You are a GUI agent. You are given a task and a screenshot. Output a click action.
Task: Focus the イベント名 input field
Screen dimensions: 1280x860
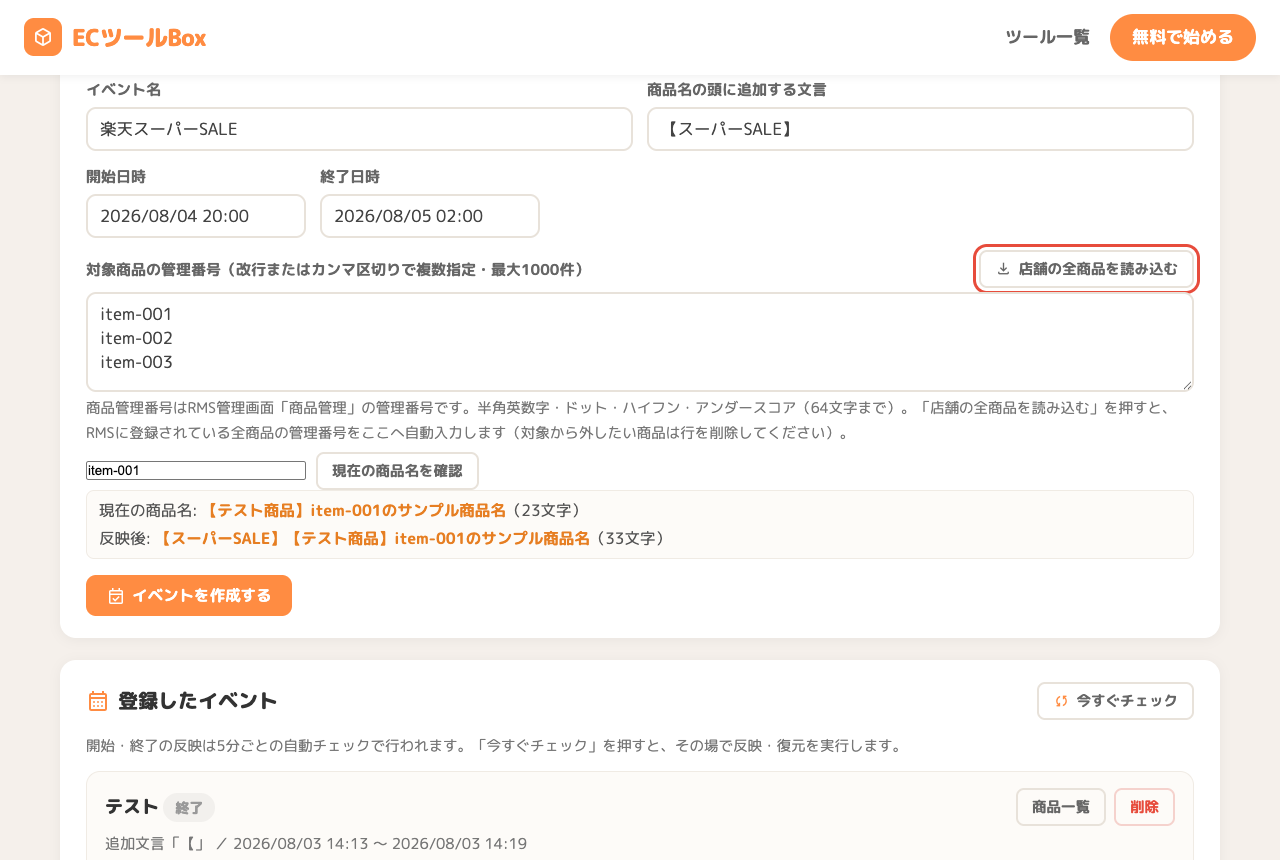(359, 129)
